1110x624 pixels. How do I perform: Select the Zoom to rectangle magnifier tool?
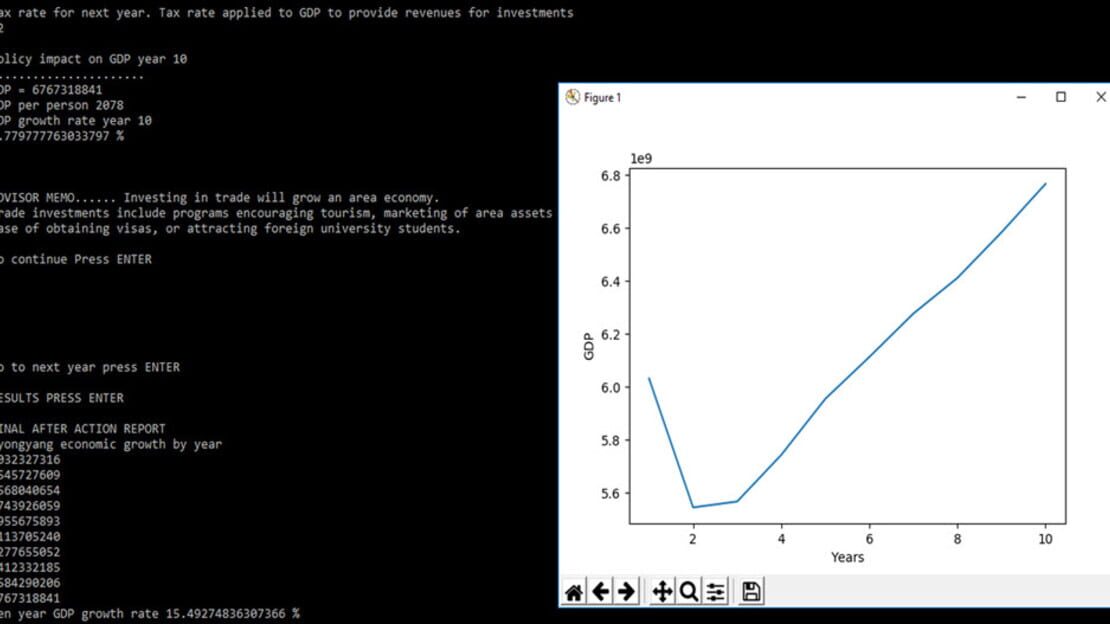688,591
